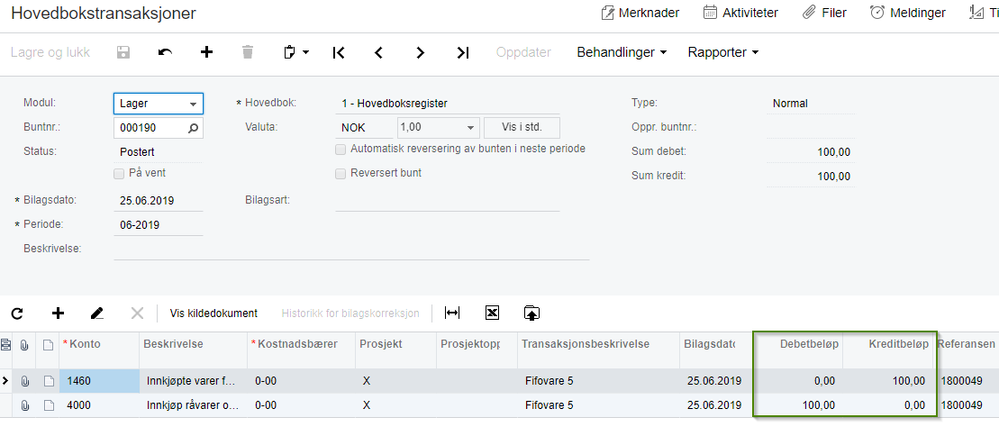Enable Automatisk reversering av bunten checkbox
Screen dimensions: 999x427
(341, 149)
